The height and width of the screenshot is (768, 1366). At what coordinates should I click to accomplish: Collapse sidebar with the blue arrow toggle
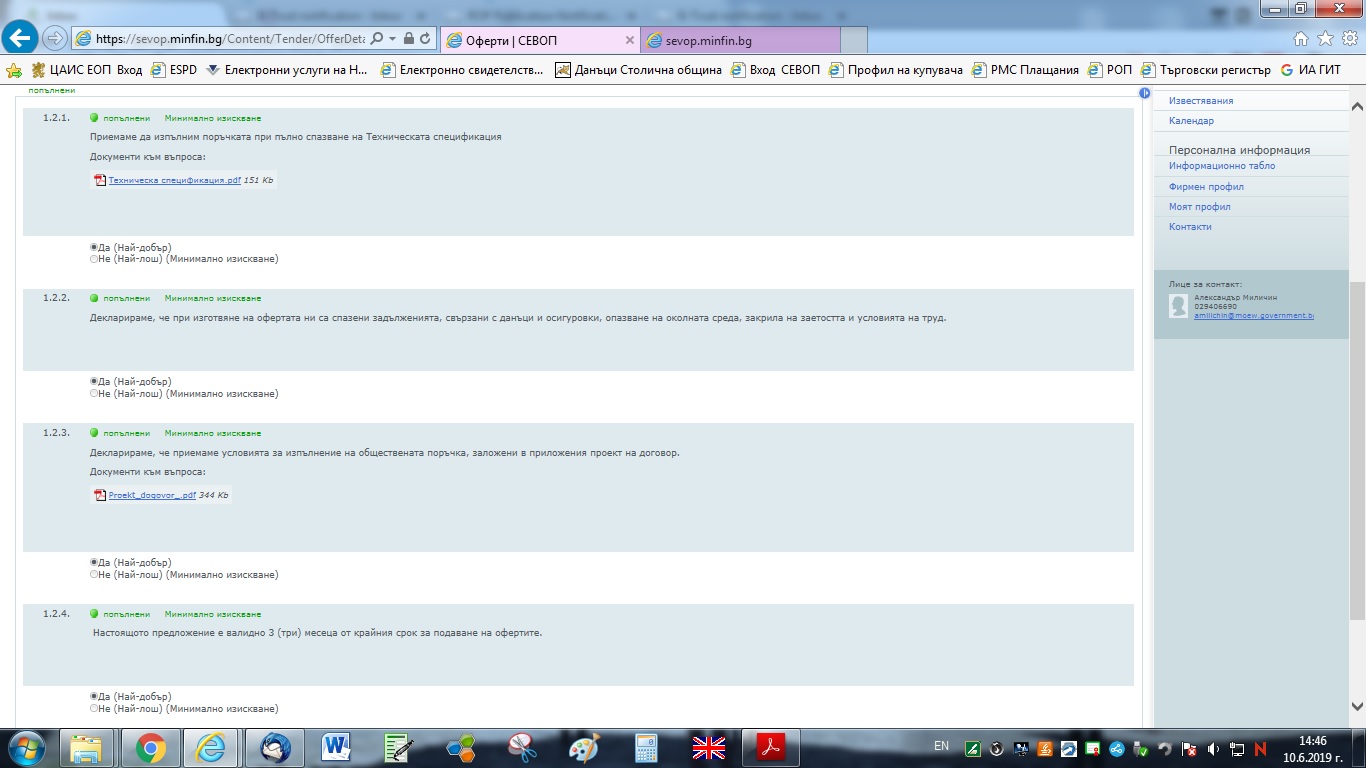[x=1145, y=93]
